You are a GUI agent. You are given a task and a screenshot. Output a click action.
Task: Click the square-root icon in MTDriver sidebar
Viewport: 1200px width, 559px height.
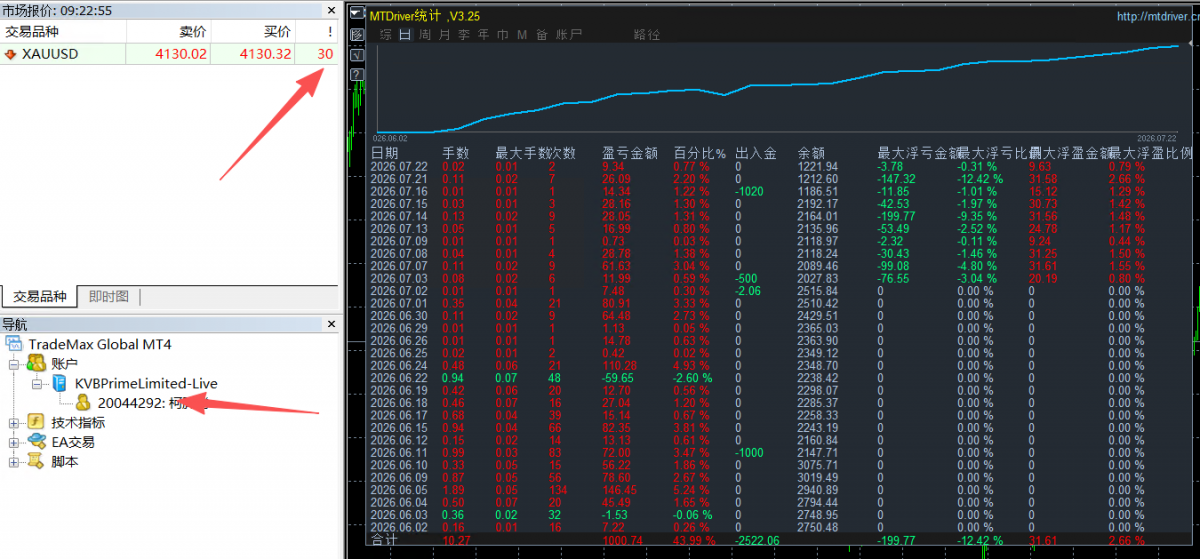pyautogui.click(x=357, y=55)
